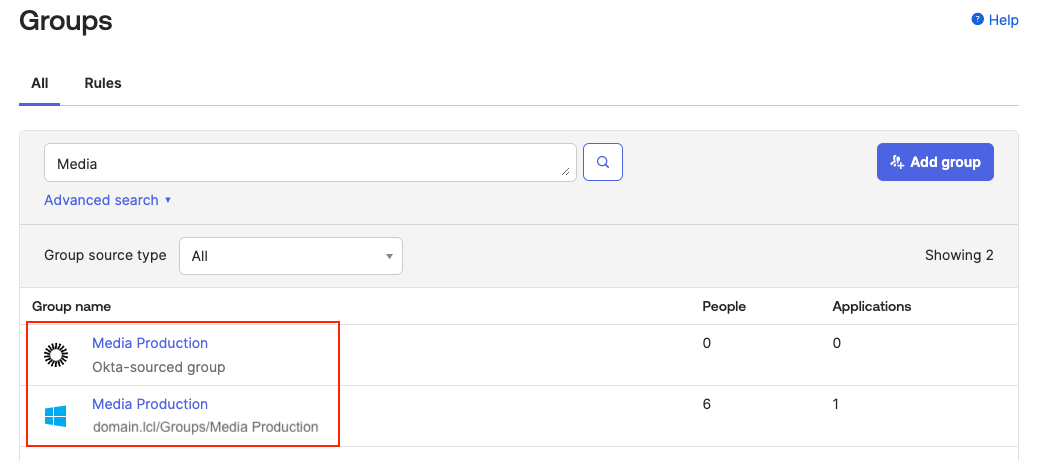Click the Windows logo beside the domain.lcl group

[x=55, y=416]
